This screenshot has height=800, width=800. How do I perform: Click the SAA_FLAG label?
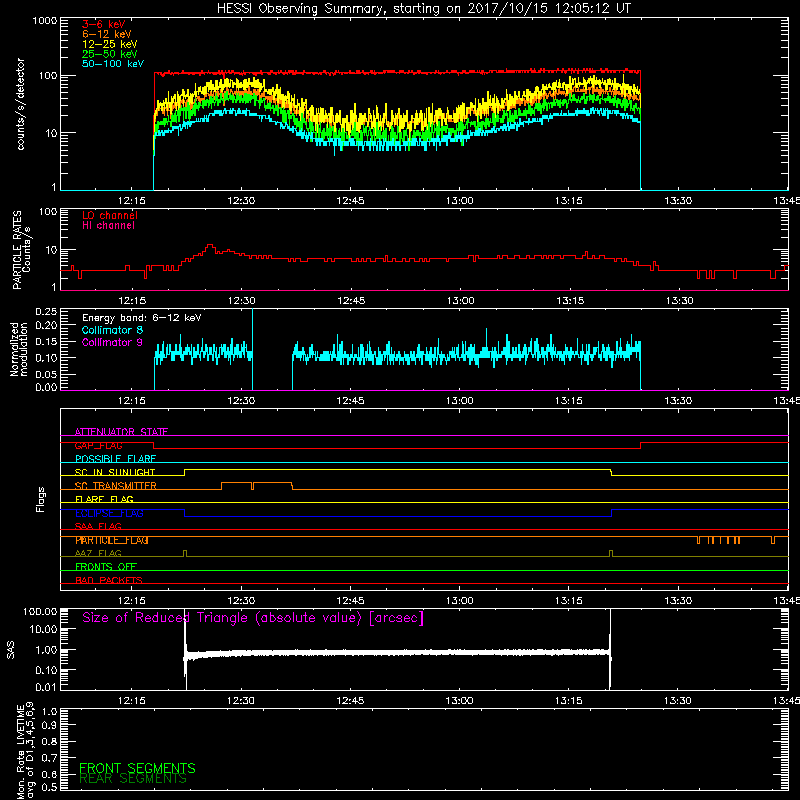click(98, 526)
